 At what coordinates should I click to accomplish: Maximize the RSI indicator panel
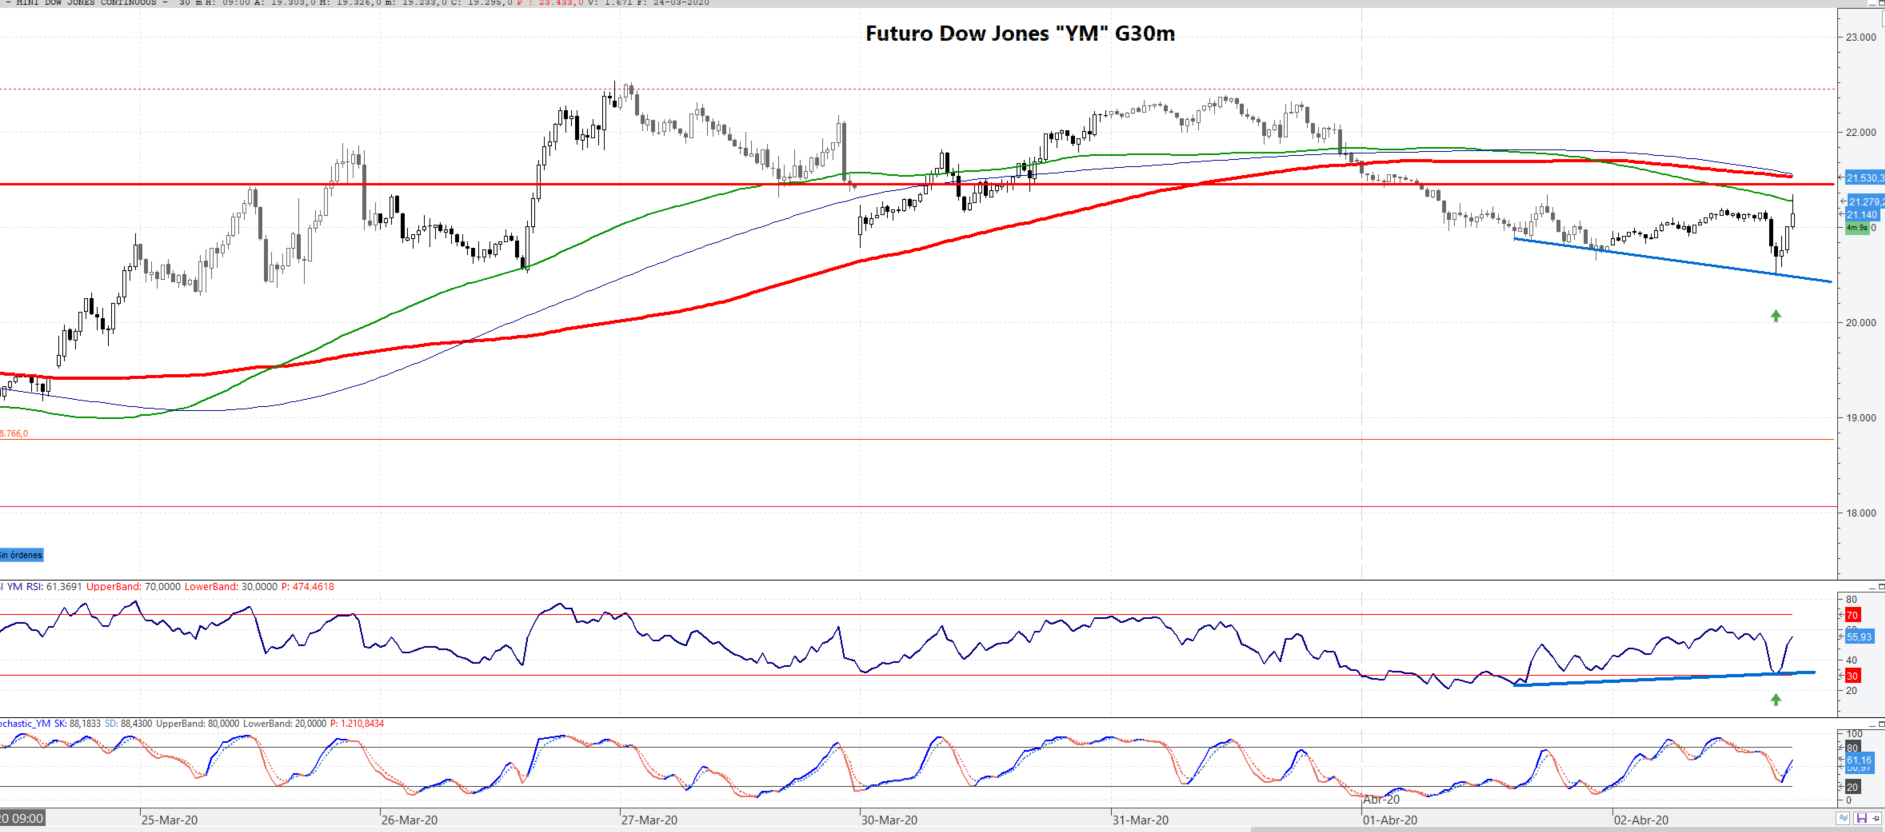1881,587
